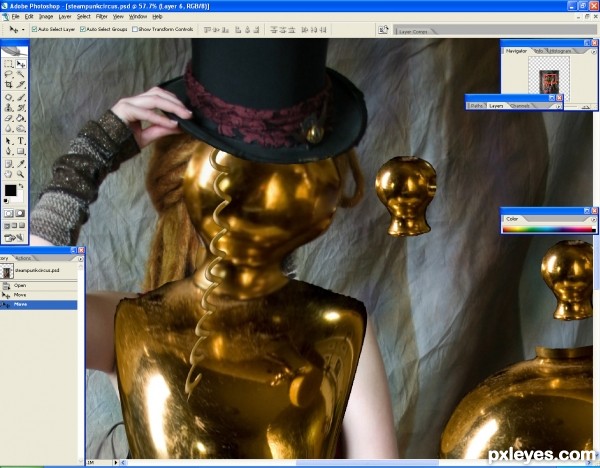This screenshot has width=600, height=468.
Task: Align top edges in options bar
Action: [207, 29]
